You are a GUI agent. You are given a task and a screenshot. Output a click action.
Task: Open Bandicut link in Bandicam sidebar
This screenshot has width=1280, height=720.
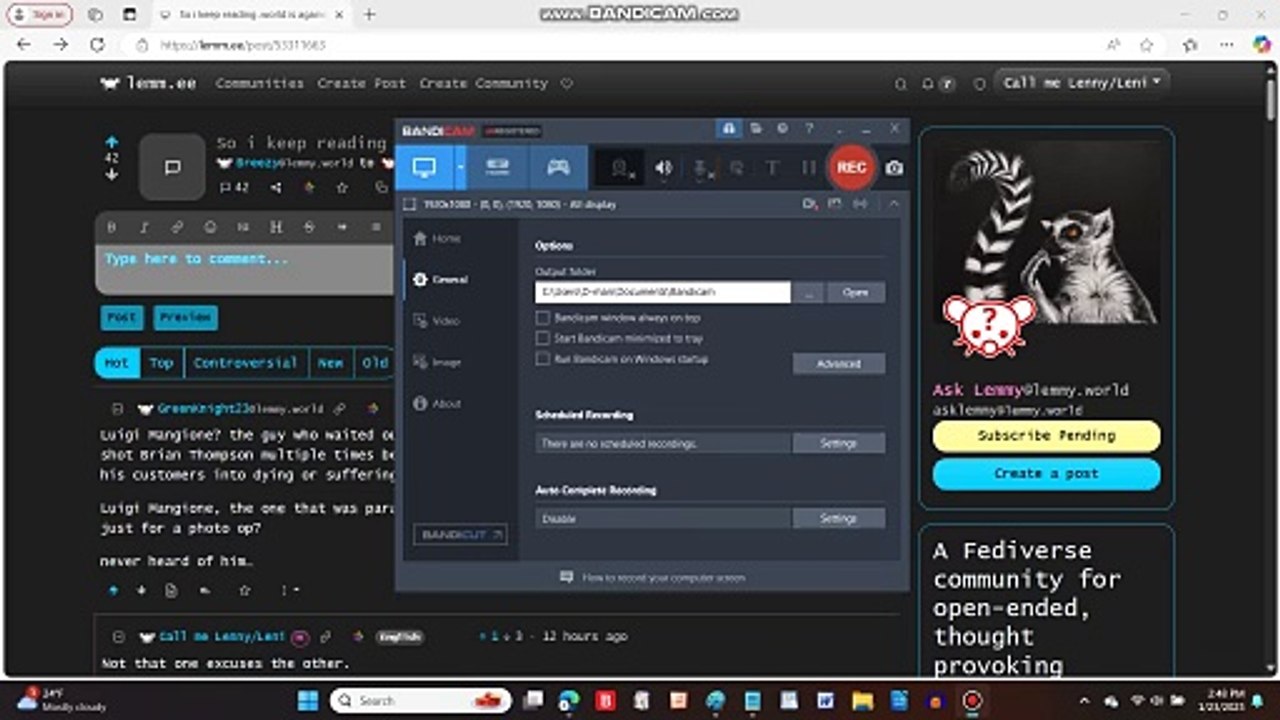[x=460, y=535]
